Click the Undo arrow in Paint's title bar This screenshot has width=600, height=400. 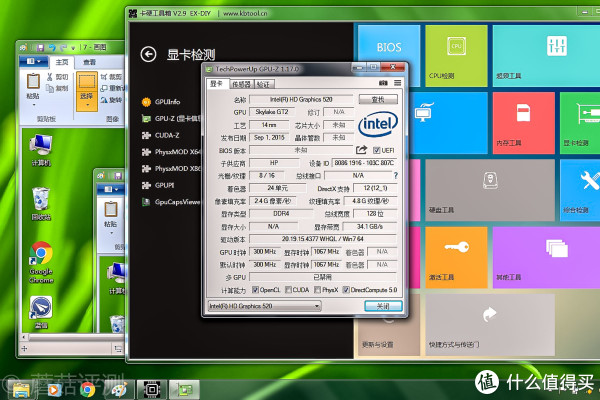click(x=52, y=47)
